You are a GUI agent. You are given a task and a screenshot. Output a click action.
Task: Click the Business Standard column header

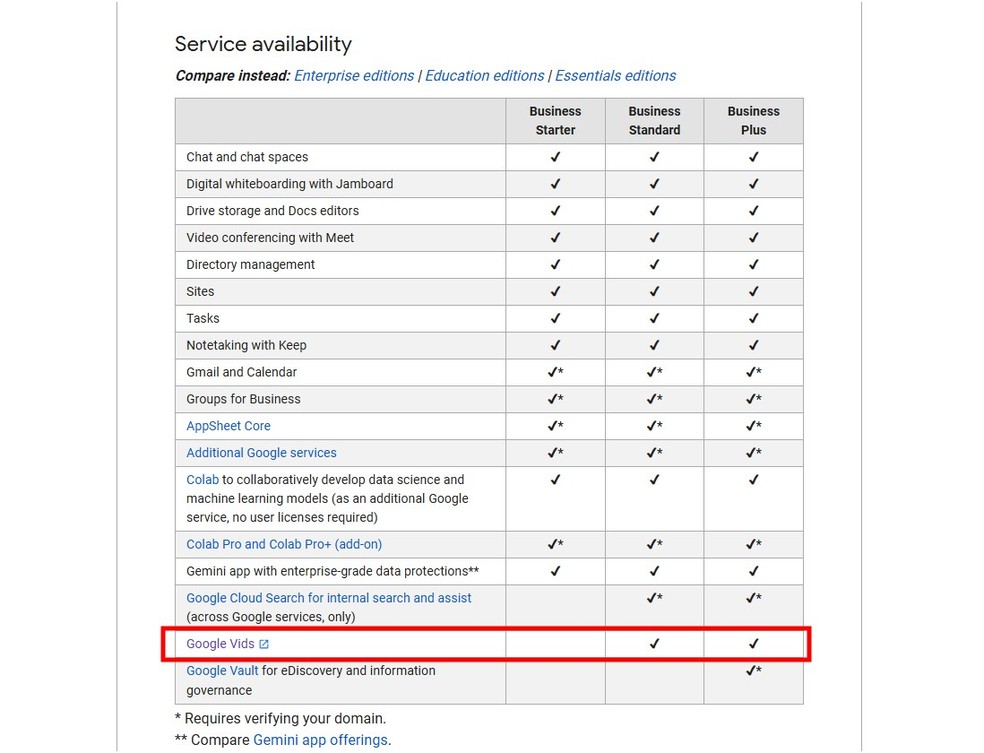654,120
